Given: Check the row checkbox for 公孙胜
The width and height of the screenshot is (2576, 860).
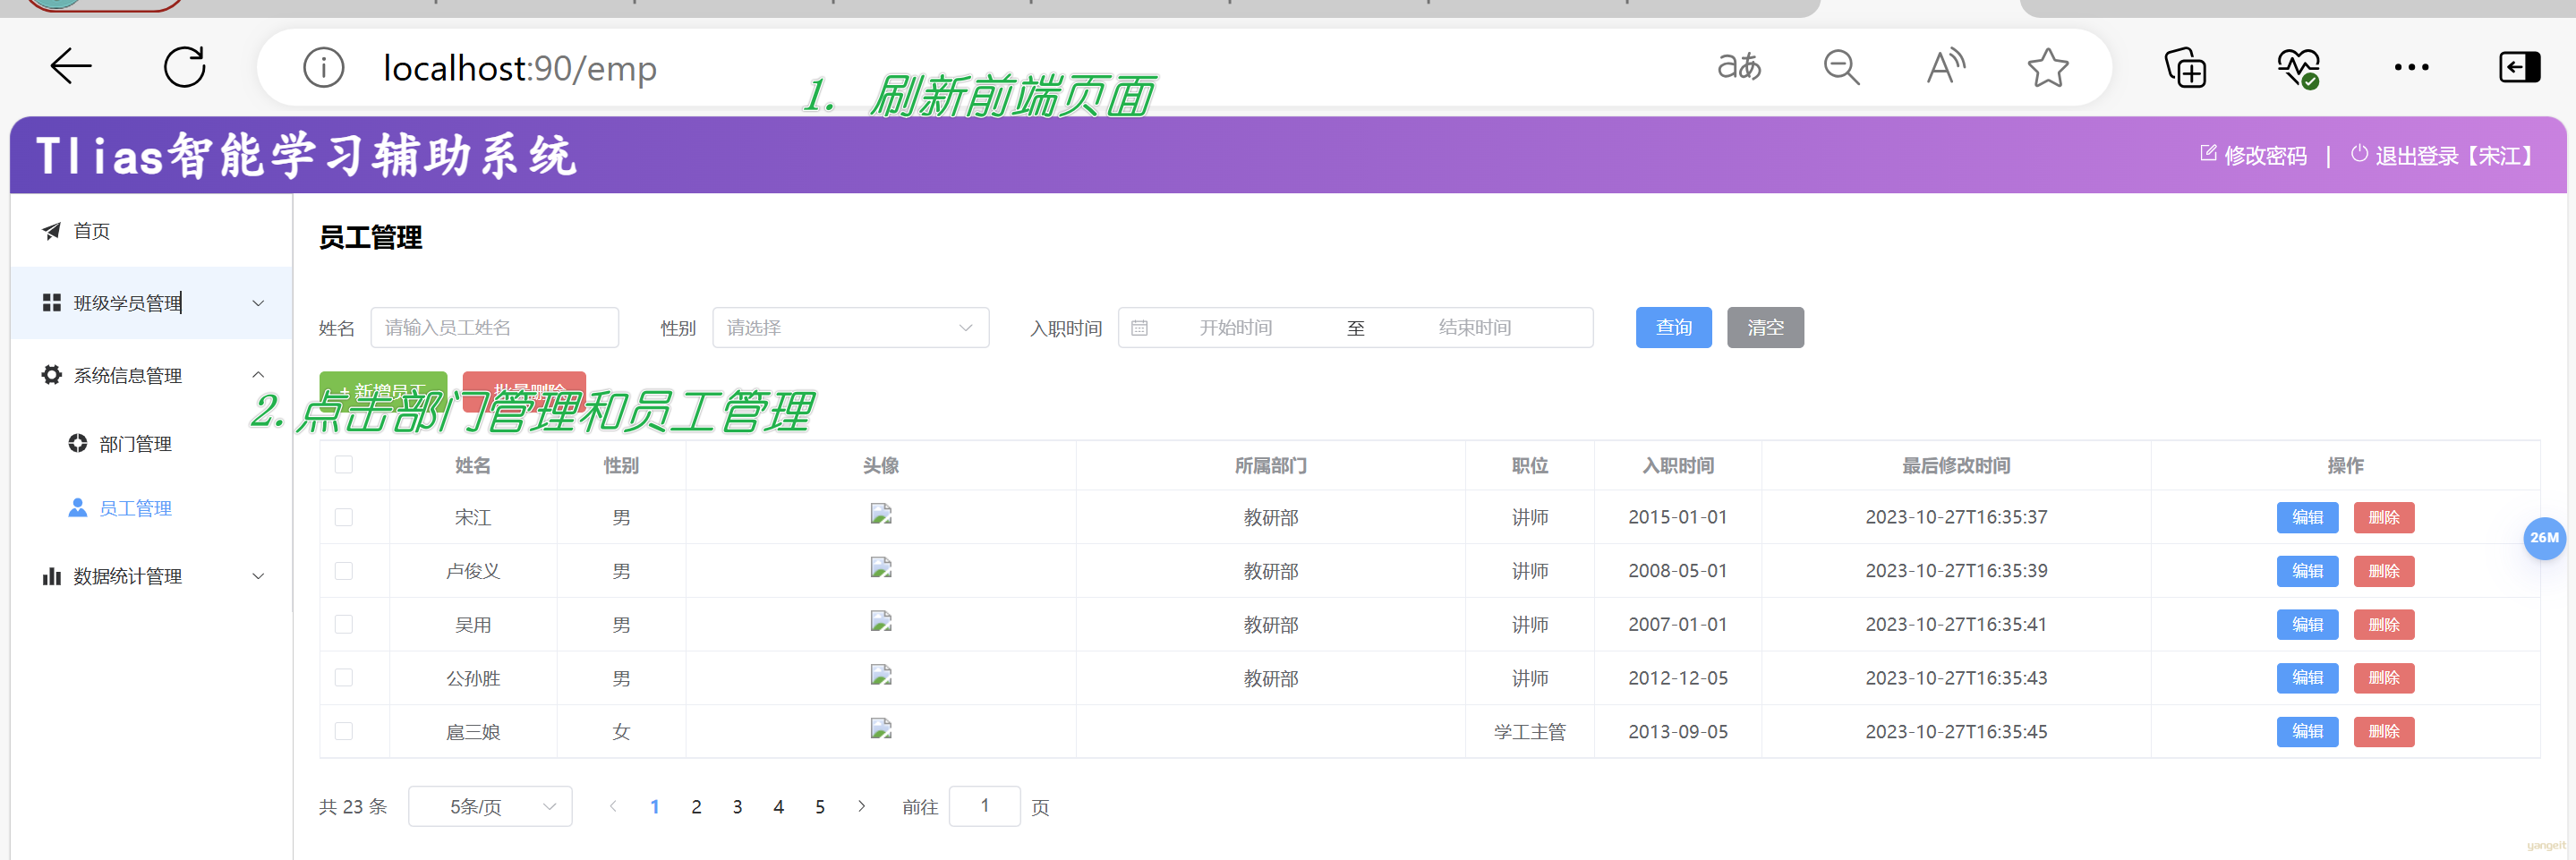Looking at the screenshot, I should click(x=344, y=677).
